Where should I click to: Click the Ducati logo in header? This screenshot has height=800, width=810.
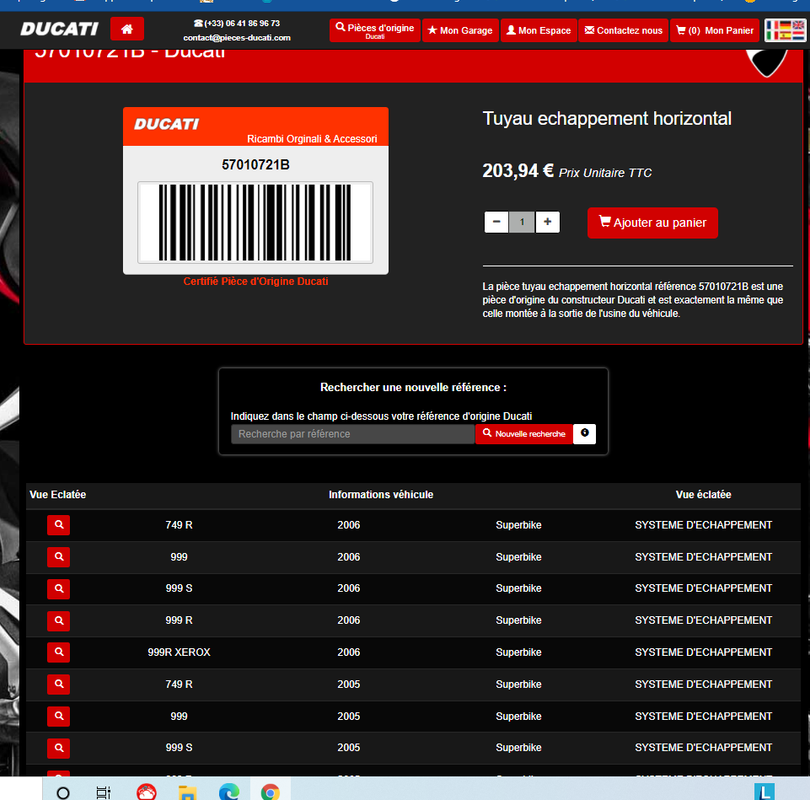click(x=59, y=29)
